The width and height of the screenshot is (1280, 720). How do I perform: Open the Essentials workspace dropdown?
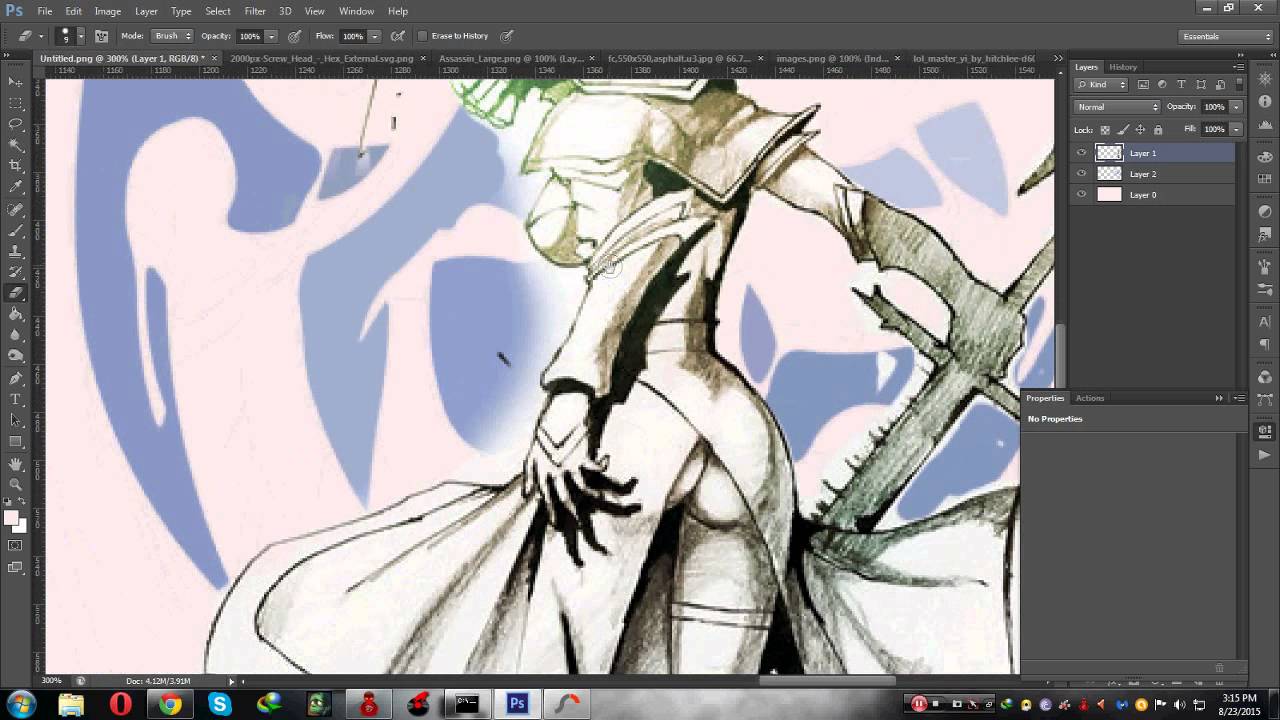[x=1226, y=37]
